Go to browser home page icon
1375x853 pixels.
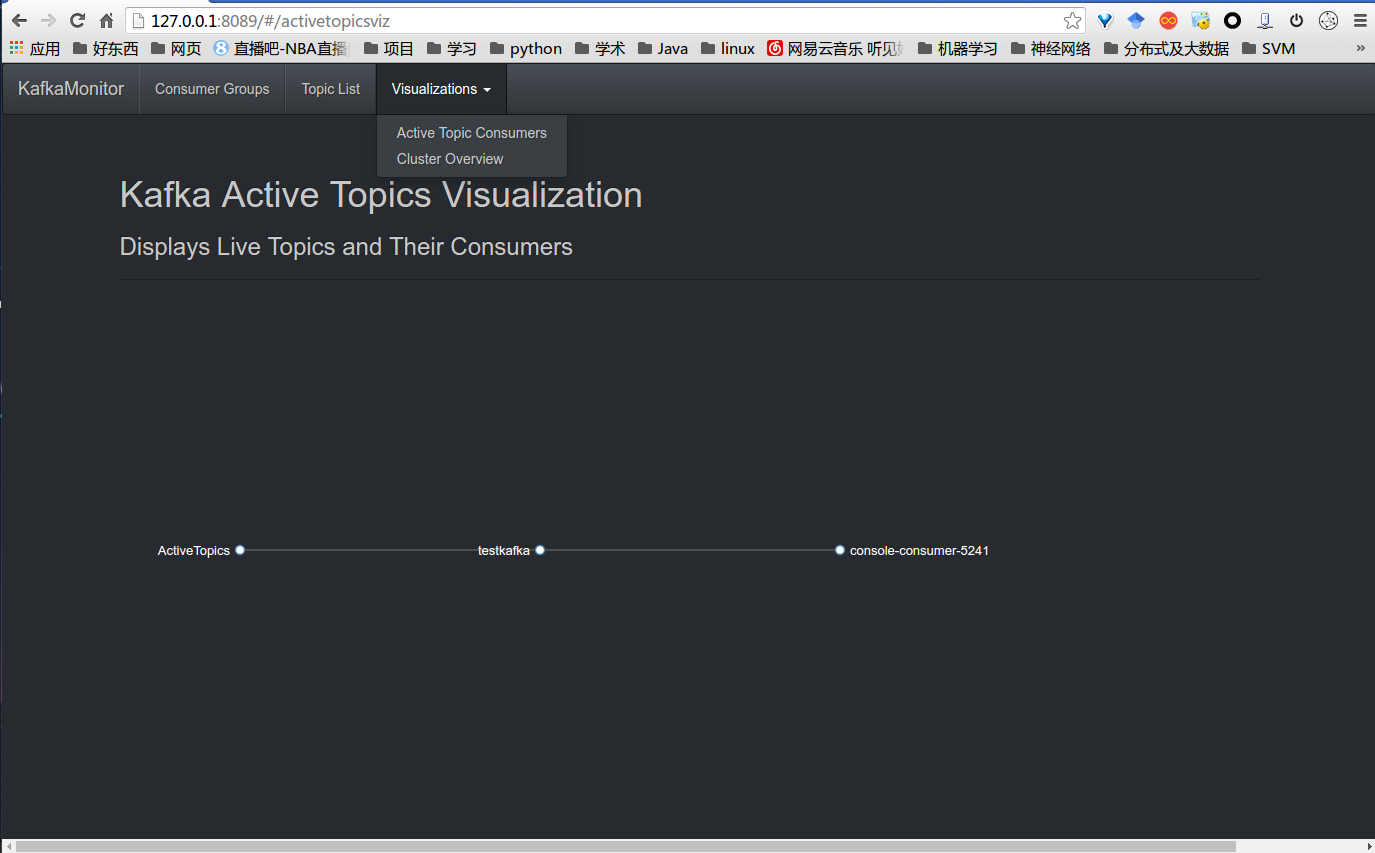106,20
